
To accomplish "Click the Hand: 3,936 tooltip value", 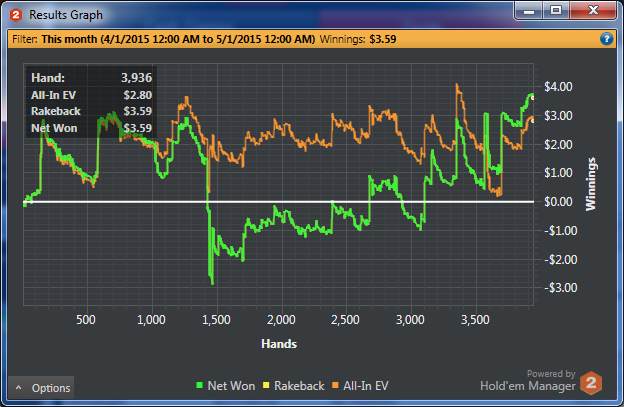I will (x=136, y=78).
